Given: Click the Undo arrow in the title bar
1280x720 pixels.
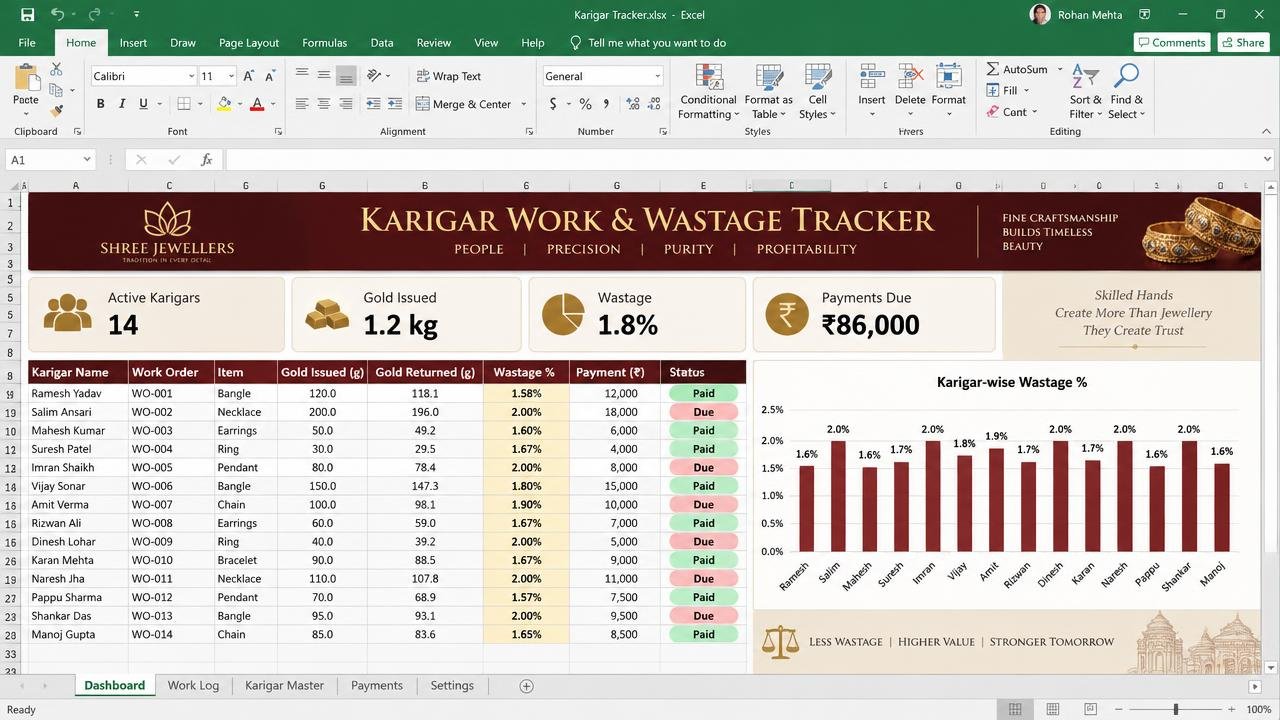Looking at the screenshot, I should 58,15.
